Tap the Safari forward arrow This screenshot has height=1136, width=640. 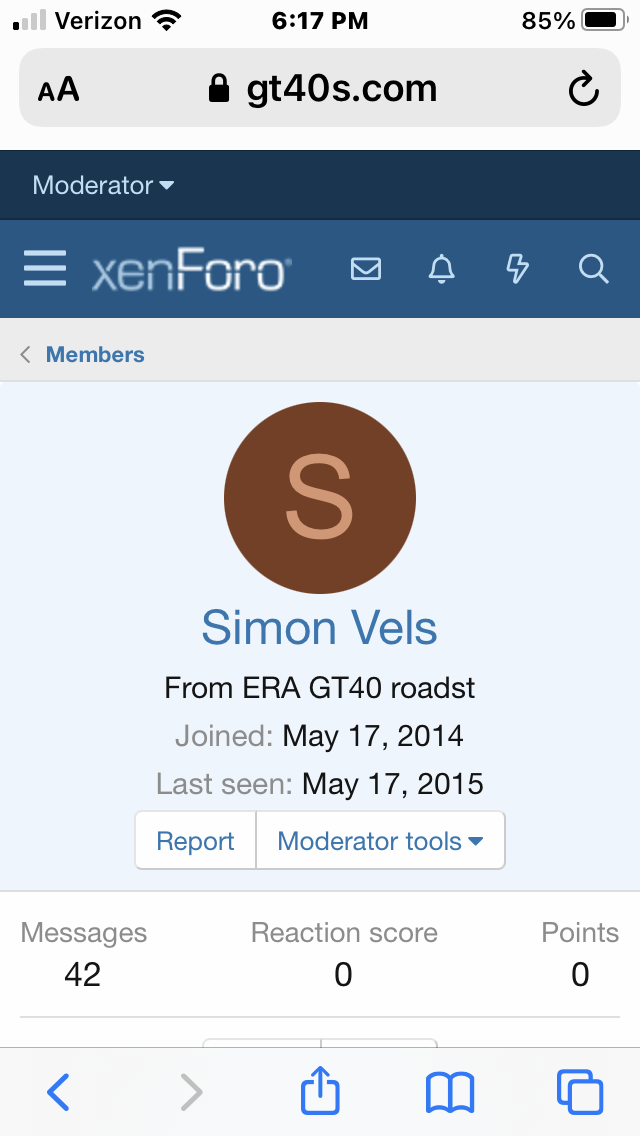pyautogui.click(x=191, y=1092)
